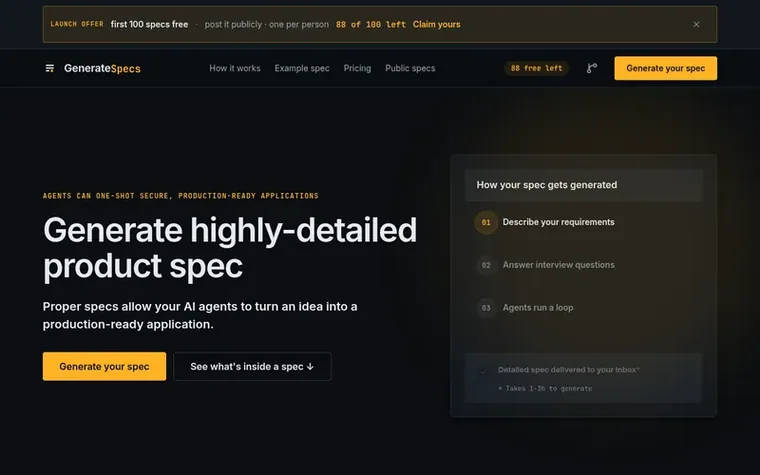Select Agents run a loop step

[x=538, y=307]
